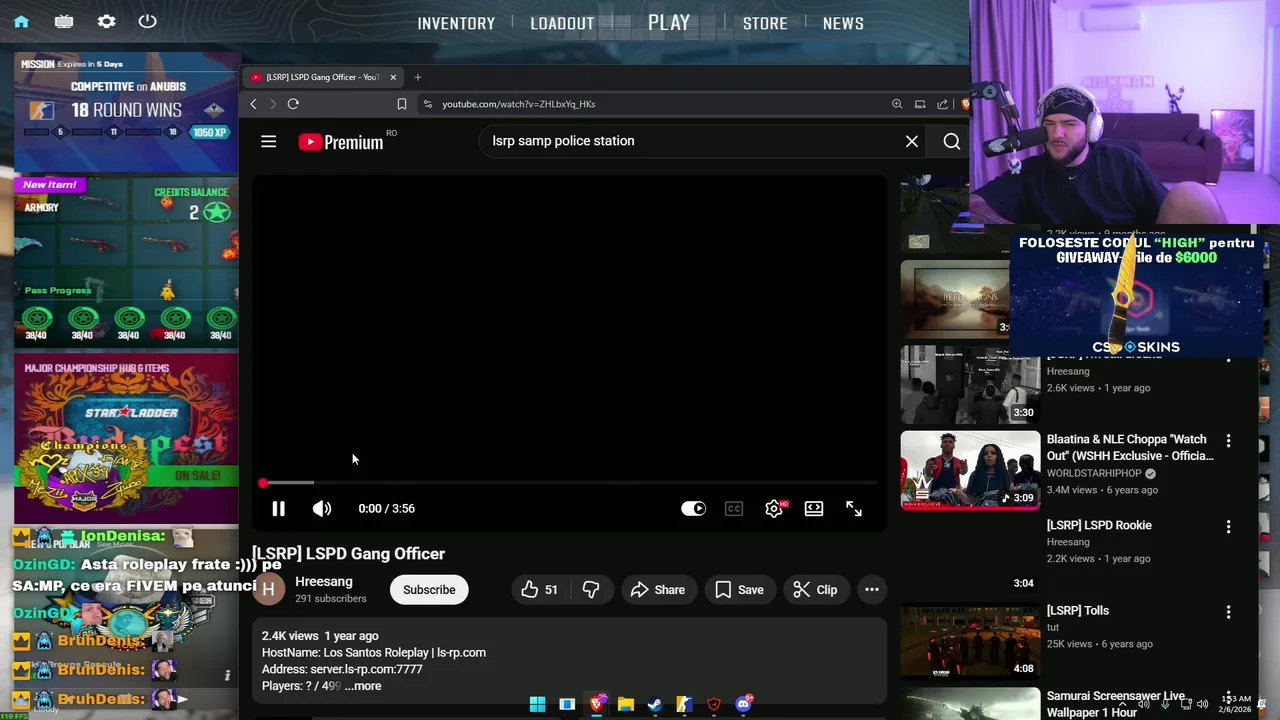Save the video to playlist
Image resolution: width=1280 pixels, height=720 pixels.
tap(739, 590)
